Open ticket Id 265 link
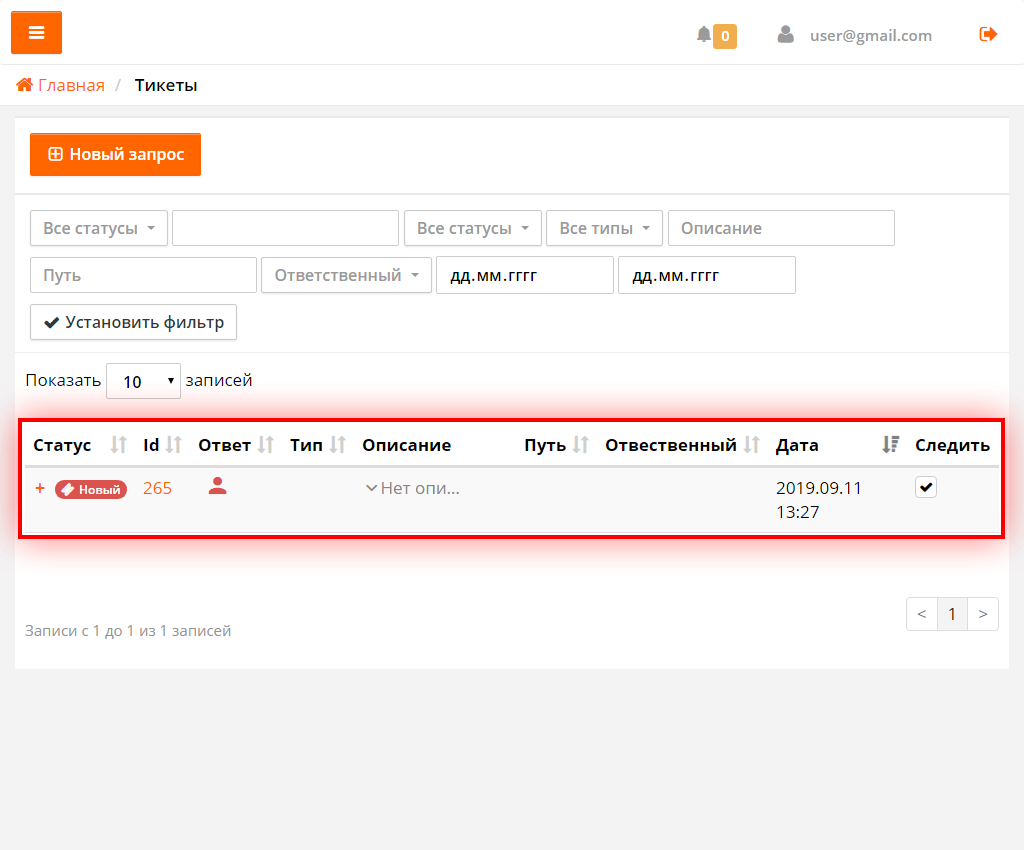1024x850 pixels. [157, 488]
